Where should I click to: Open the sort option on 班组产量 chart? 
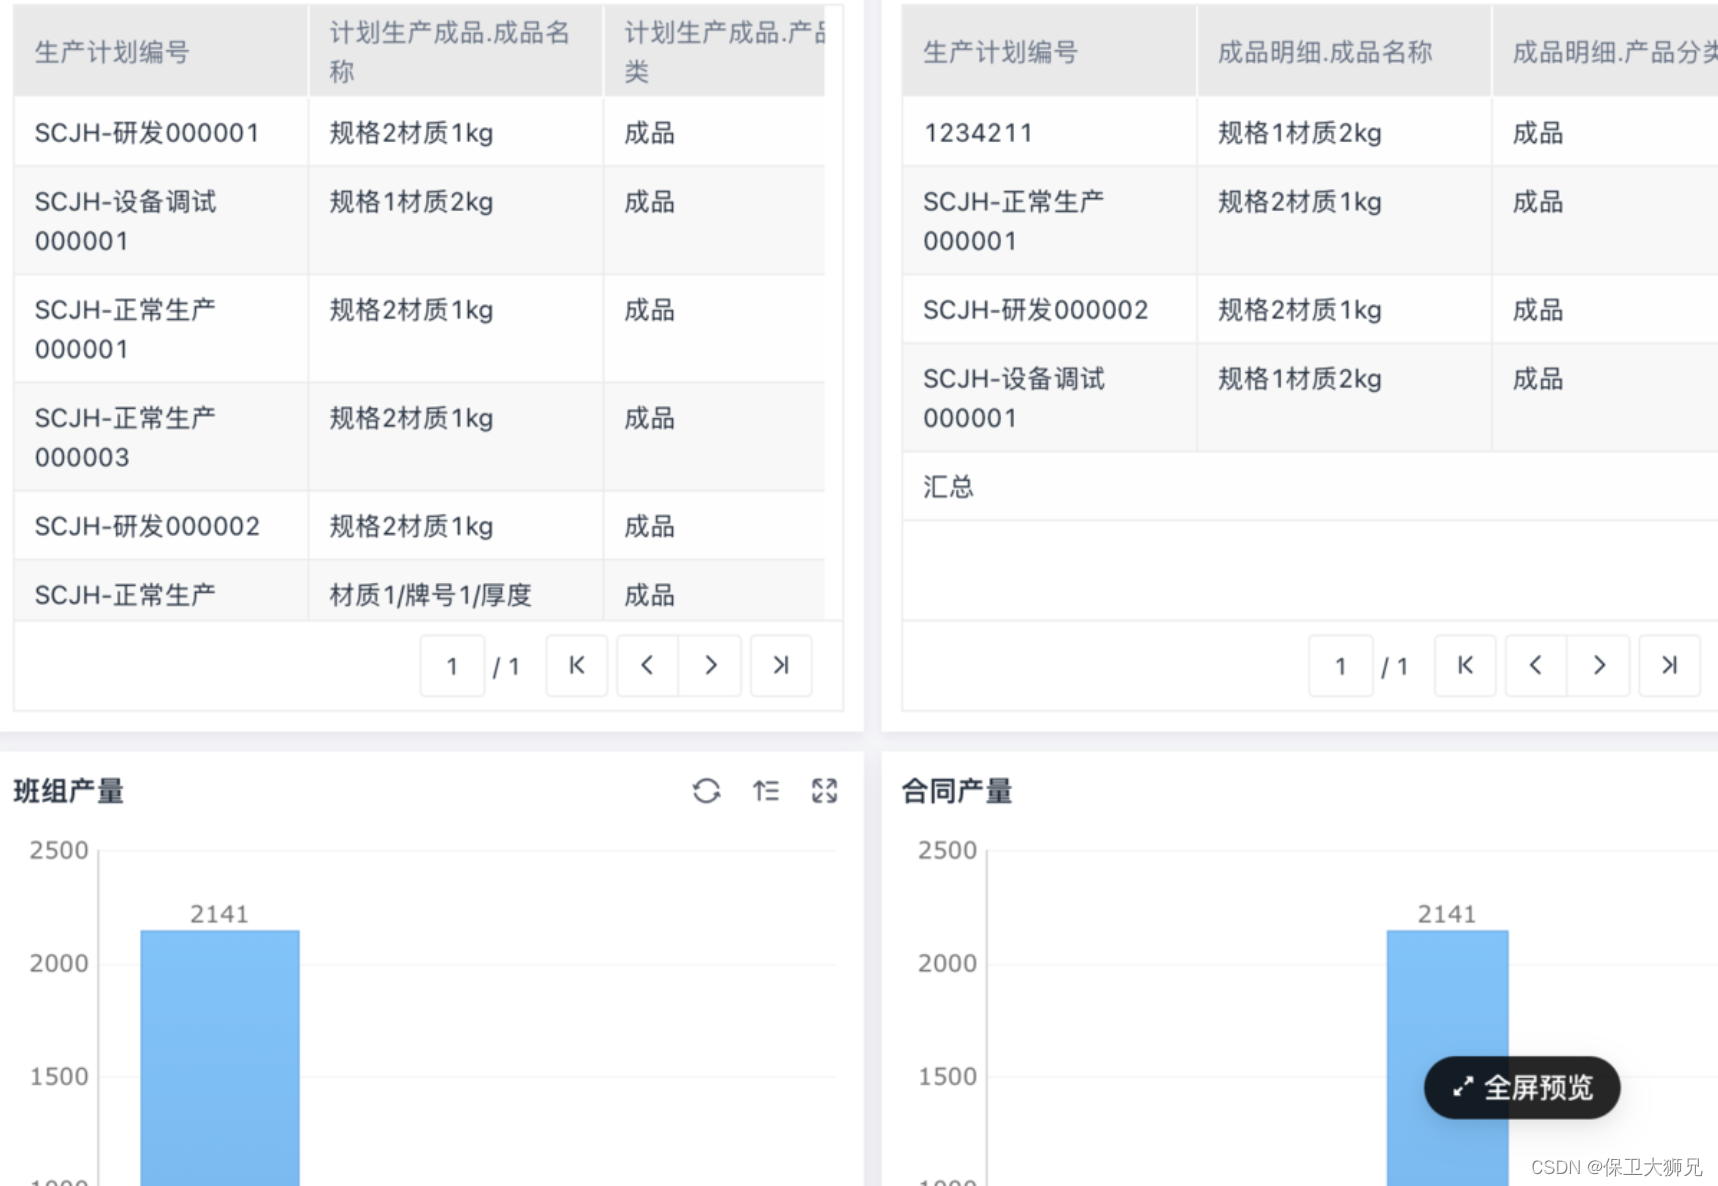pyautogui.click(x=766, y=791)
